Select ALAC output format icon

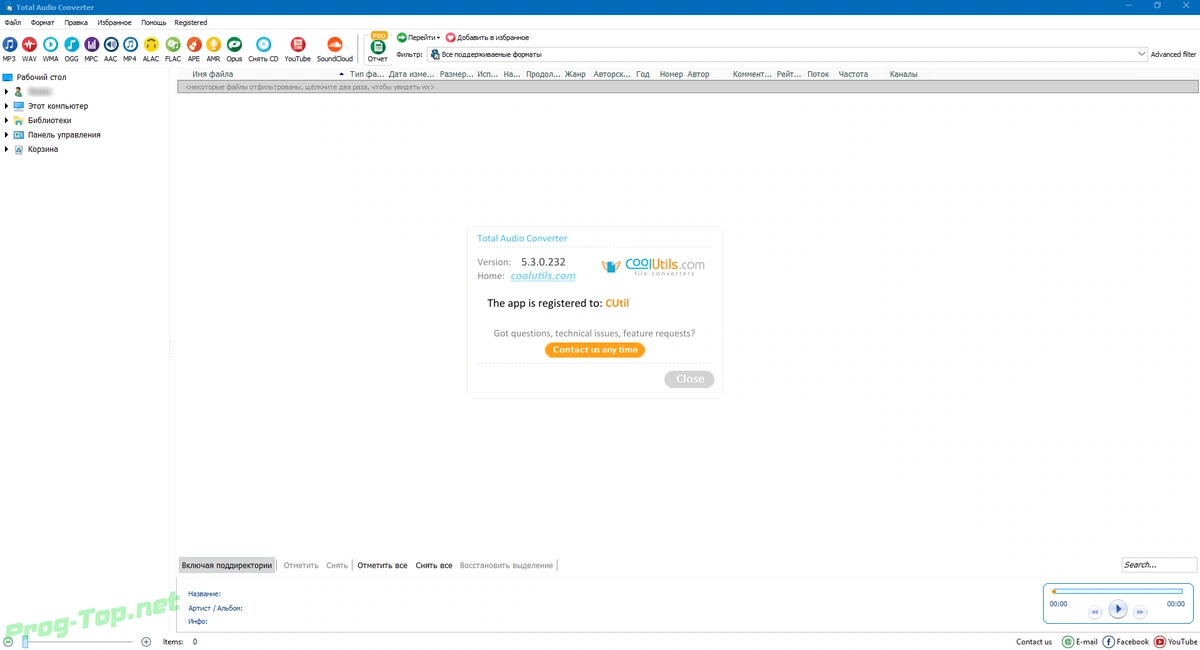(x=151, y=48)
